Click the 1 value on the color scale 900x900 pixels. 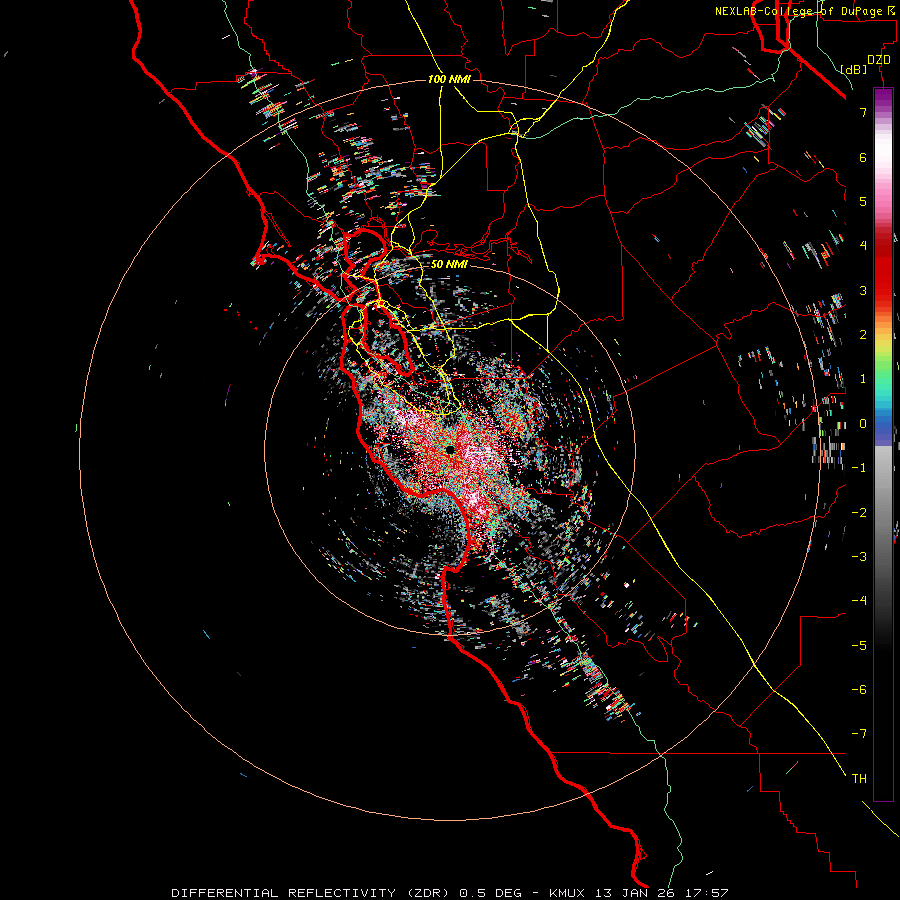click(x=863, y=379)
